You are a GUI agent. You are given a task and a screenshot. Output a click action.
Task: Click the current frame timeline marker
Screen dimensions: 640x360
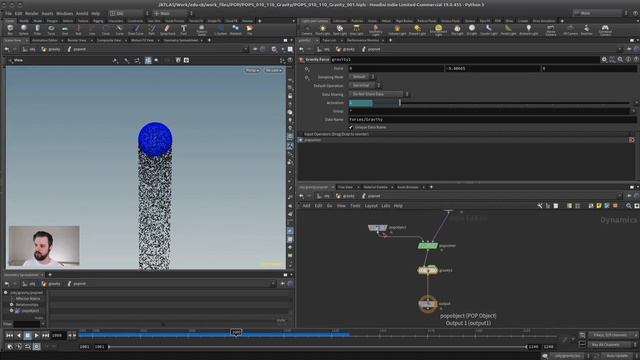coord(236,333)
